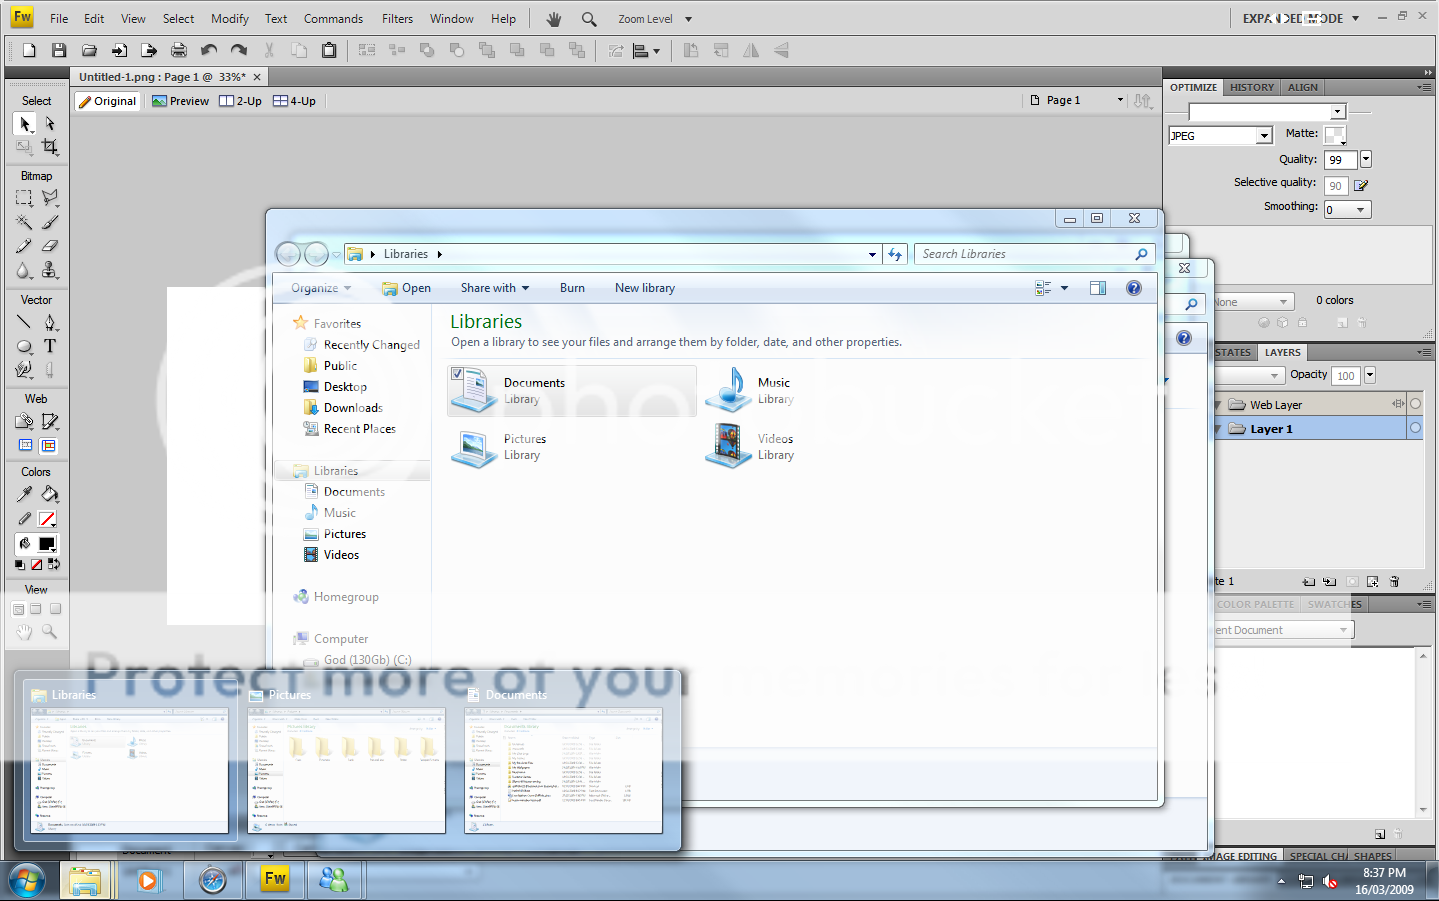The width and height of the screenshot is (1439, 901).
Task: Open the JPEG export format dropdown
Action: (x=1264, y=136)
